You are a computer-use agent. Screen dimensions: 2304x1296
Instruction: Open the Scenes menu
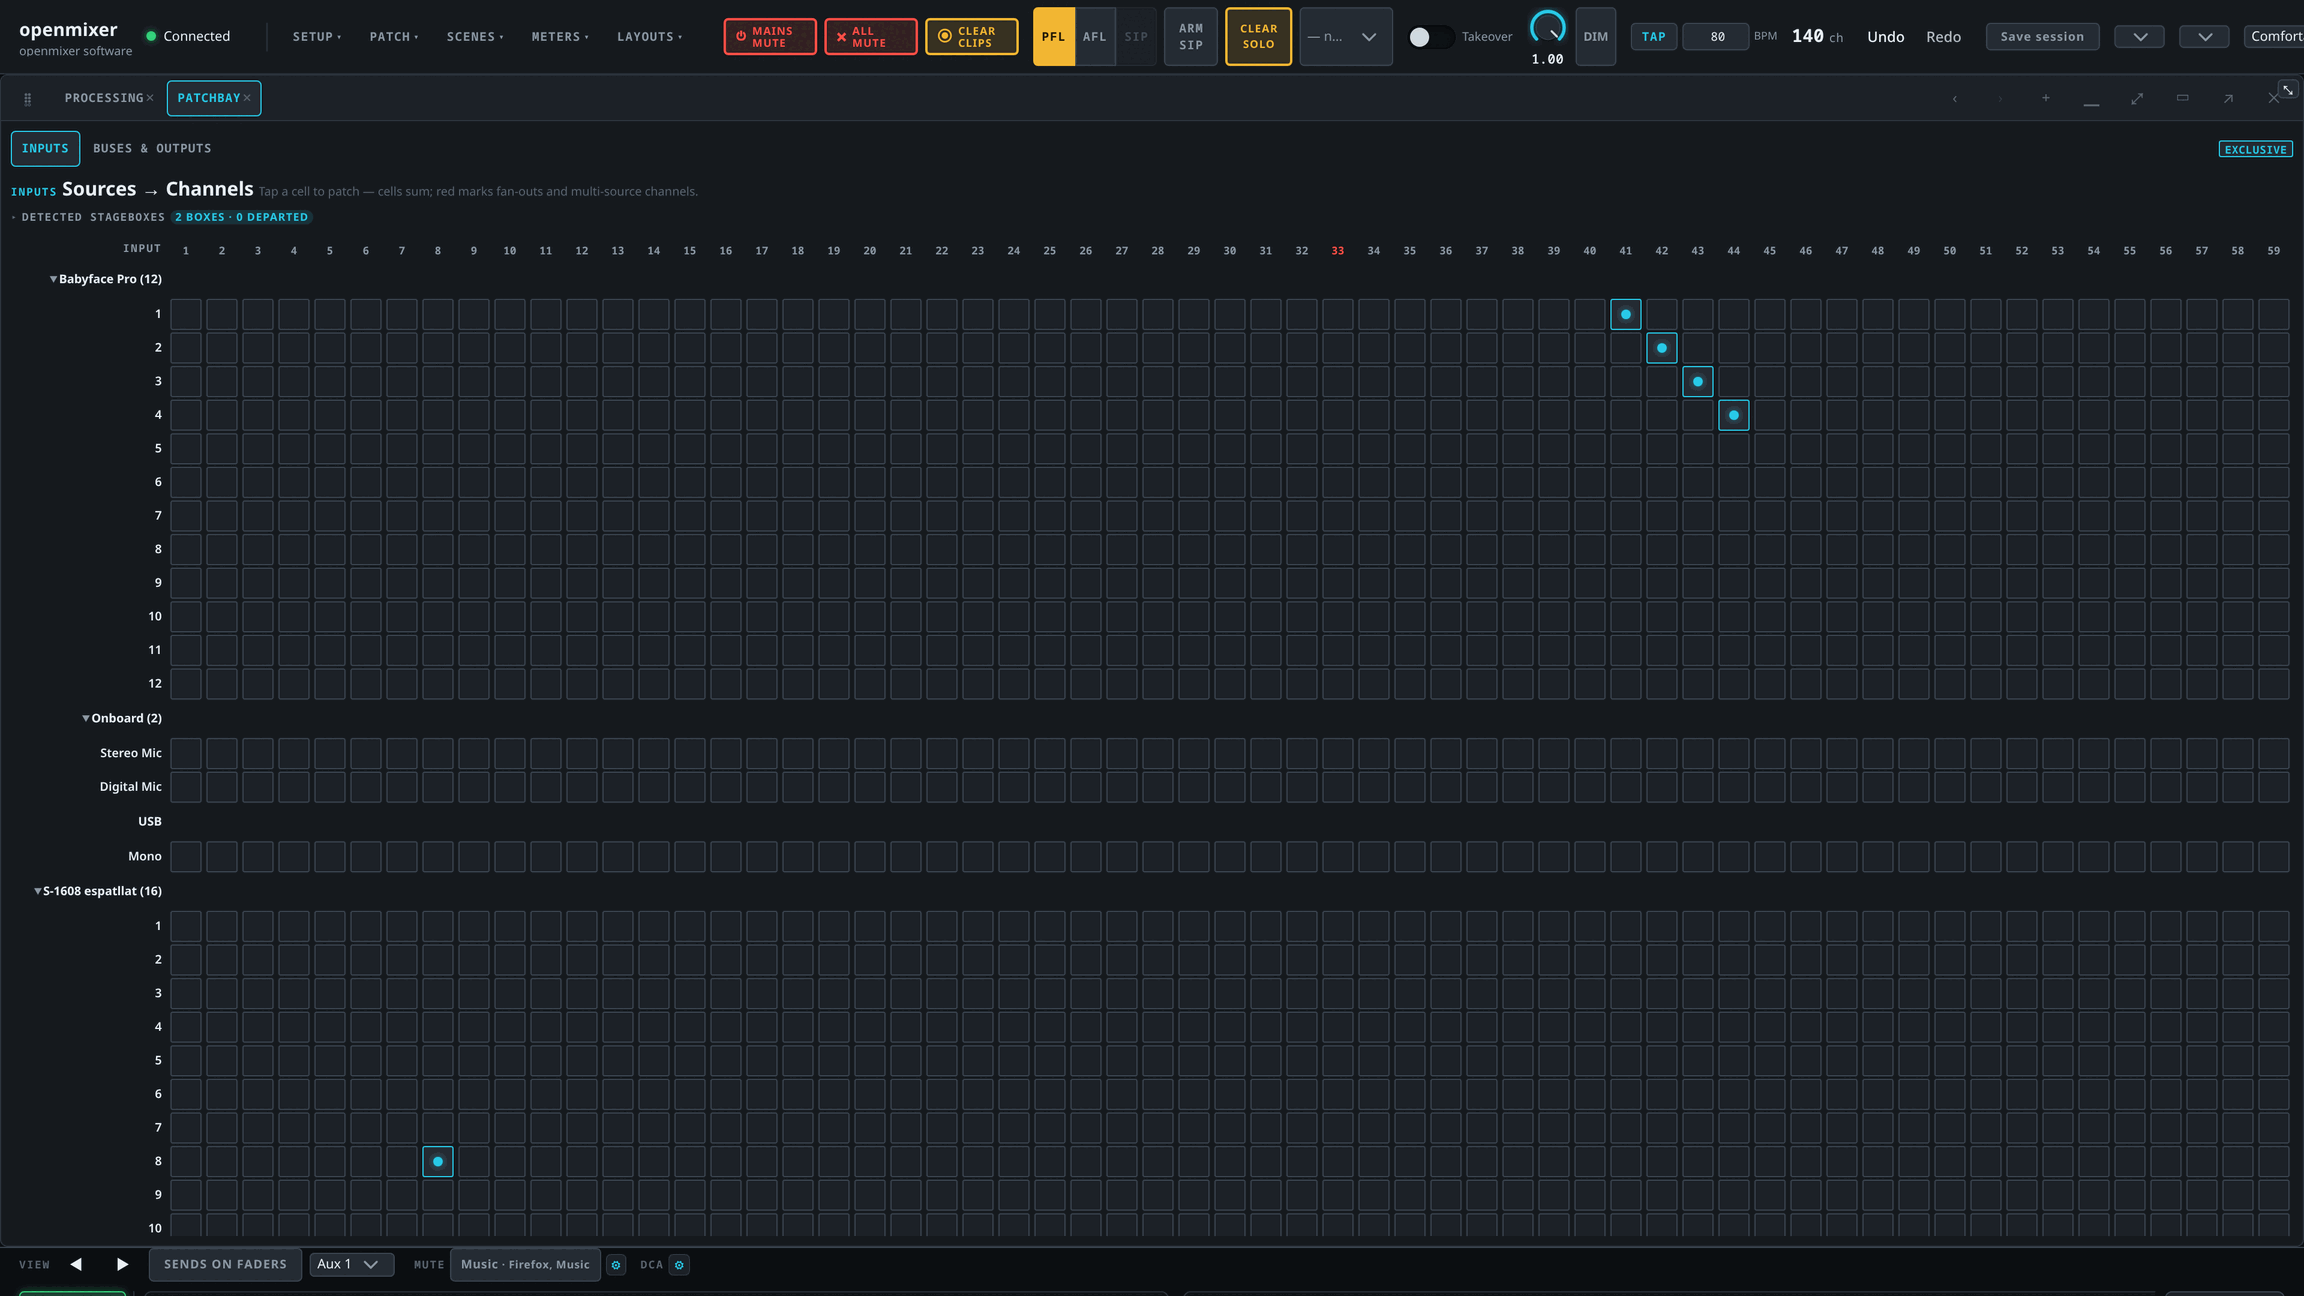475,37
